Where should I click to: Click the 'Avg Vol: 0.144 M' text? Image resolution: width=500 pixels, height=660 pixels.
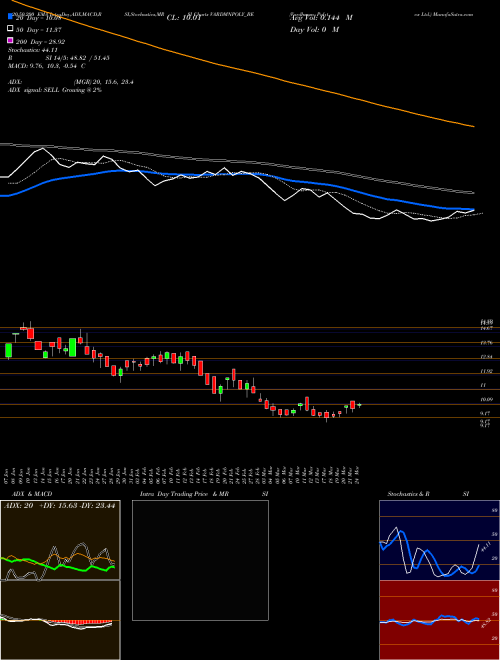pos(321,18)
